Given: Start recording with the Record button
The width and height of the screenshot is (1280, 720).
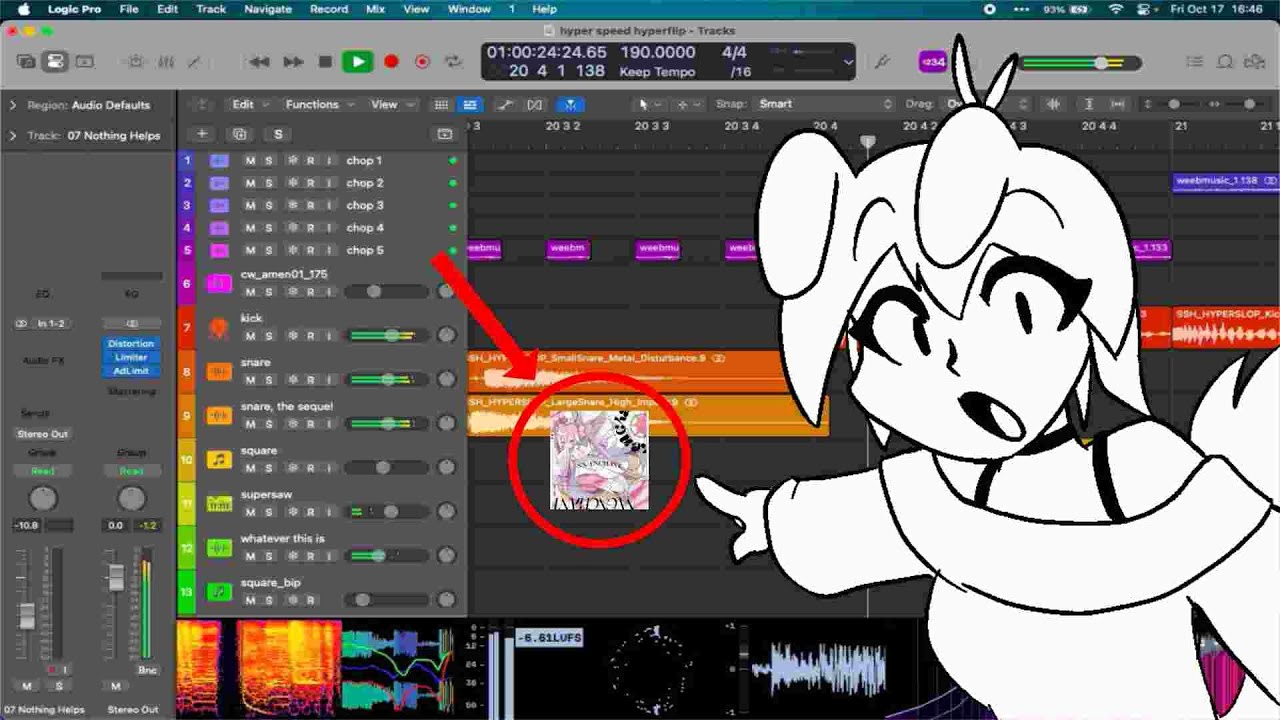Looking at the screenshot, I should (391, 62).
